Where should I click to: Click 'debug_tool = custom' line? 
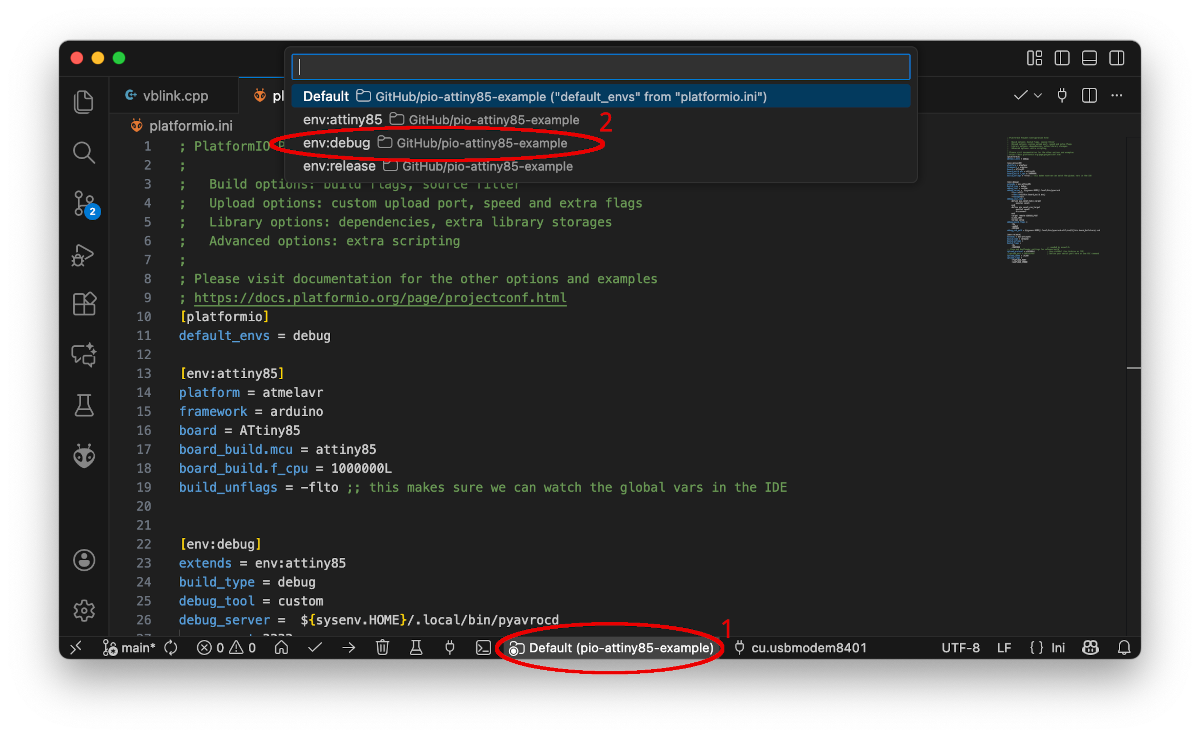pos(251,602)
